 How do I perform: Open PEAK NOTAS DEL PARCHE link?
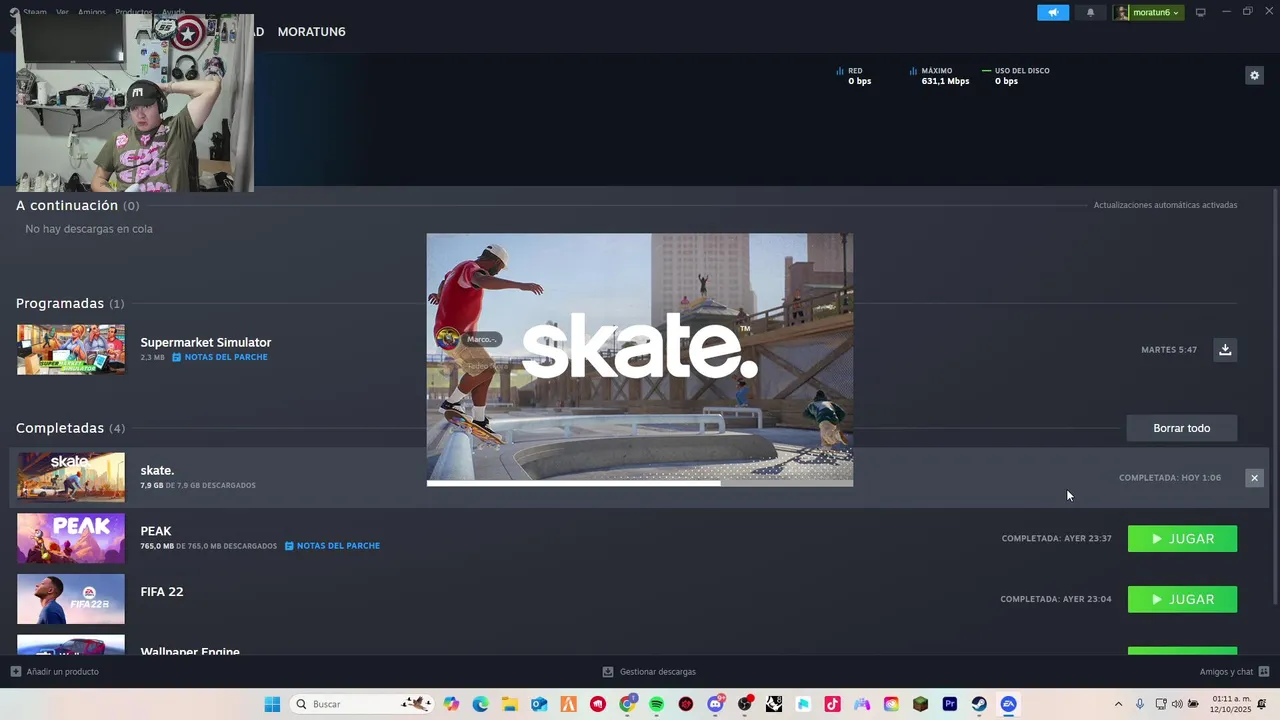click(332, 546)
